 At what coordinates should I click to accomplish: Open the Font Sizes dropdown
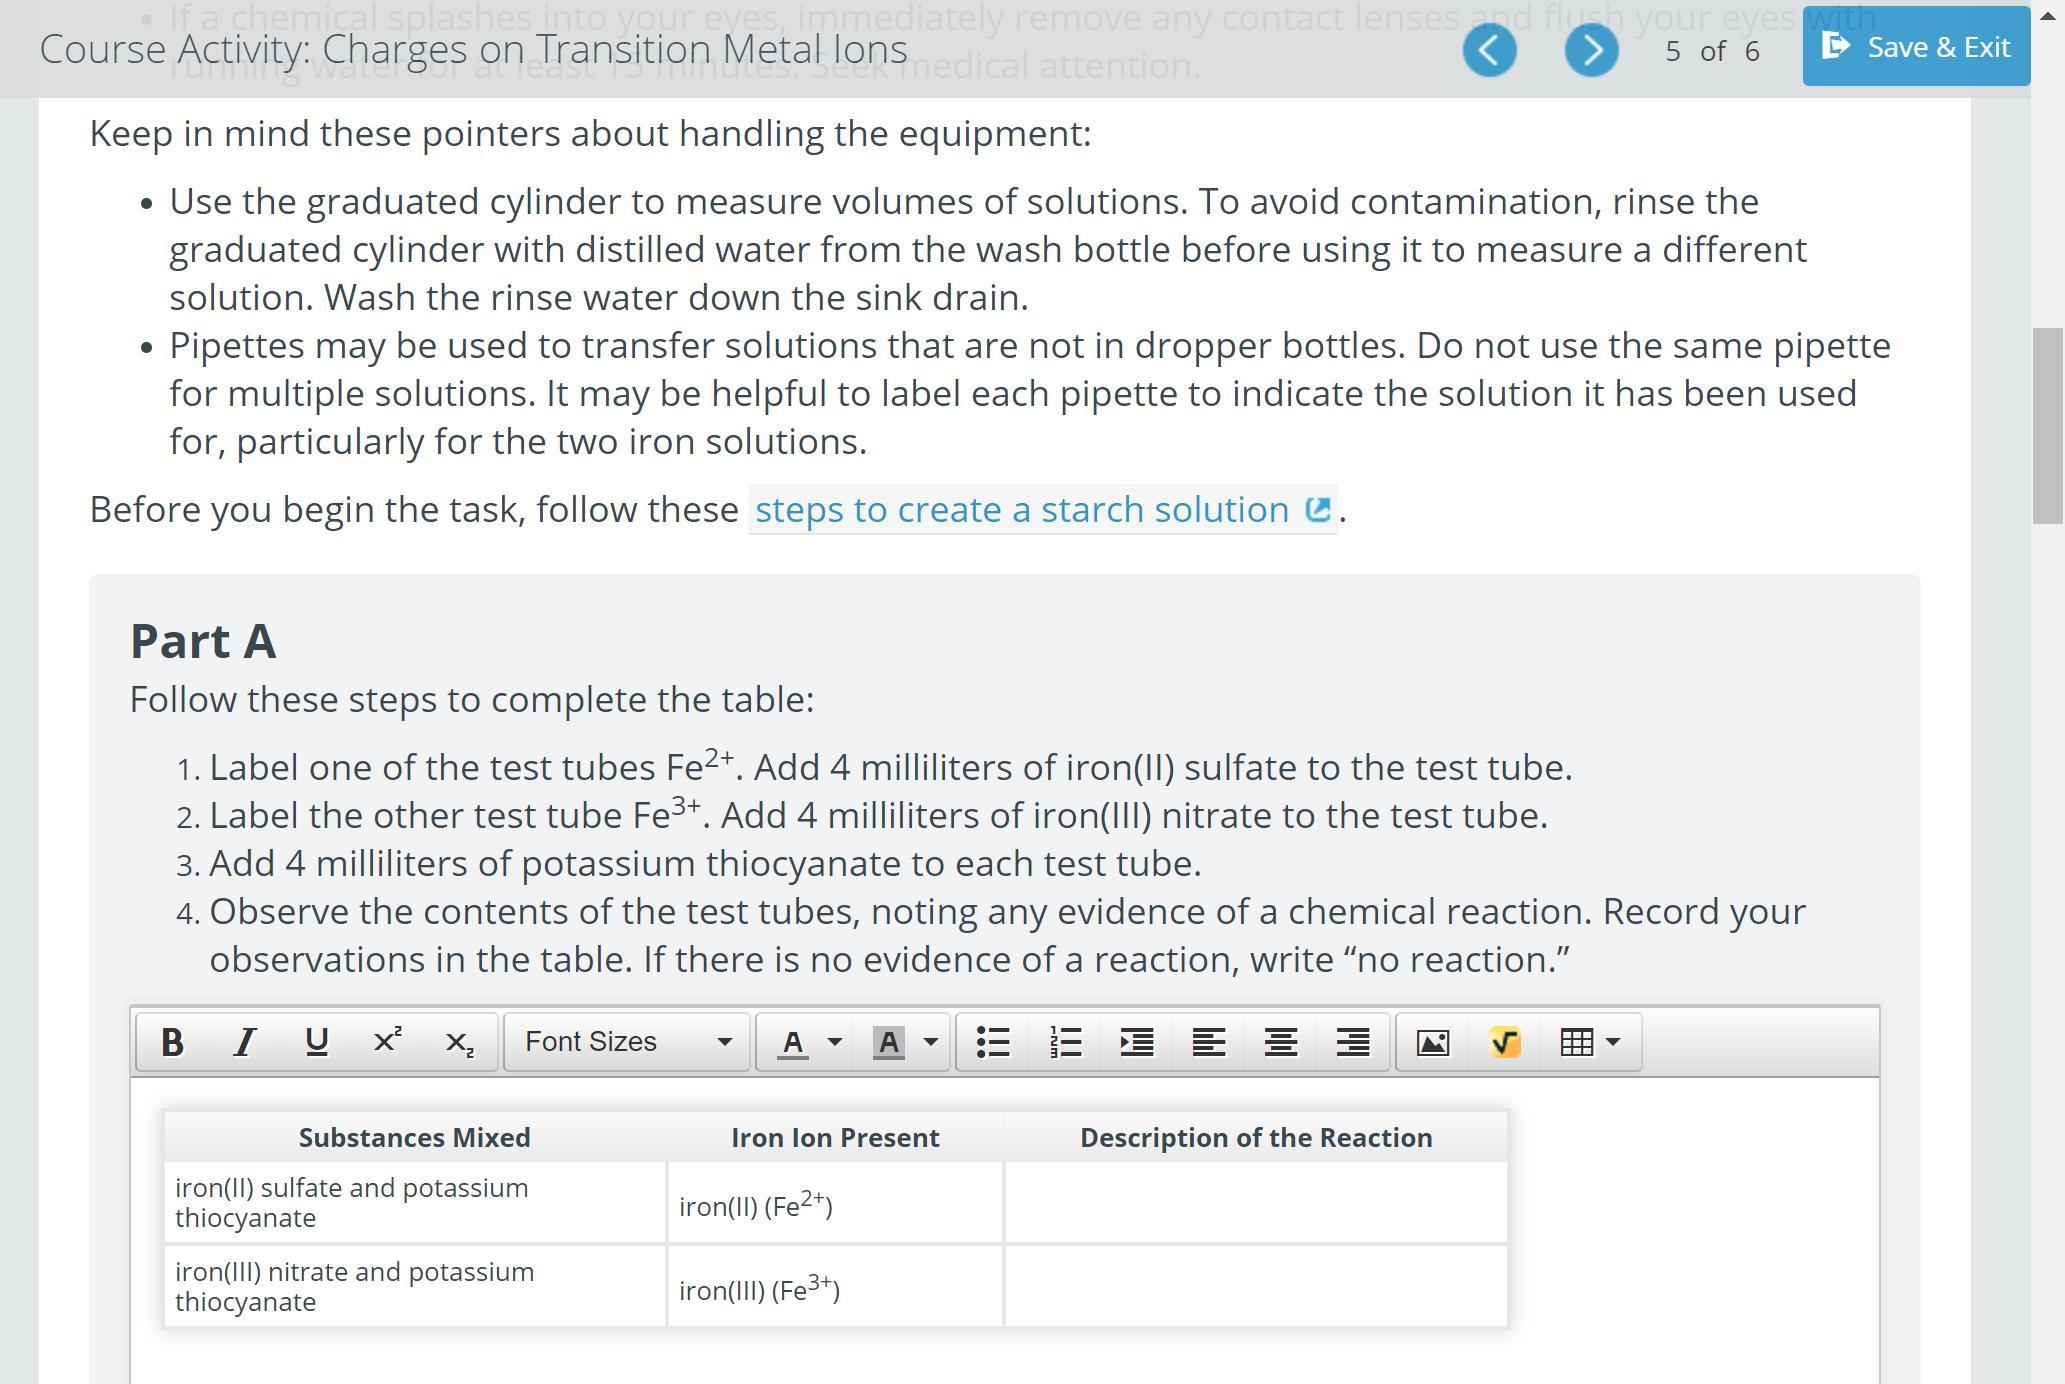coord(627,1042)
